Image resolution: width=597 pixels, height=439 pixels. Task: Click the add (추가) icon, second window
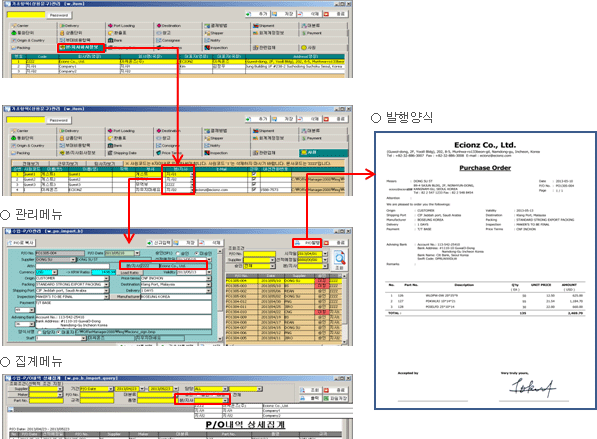248,119
